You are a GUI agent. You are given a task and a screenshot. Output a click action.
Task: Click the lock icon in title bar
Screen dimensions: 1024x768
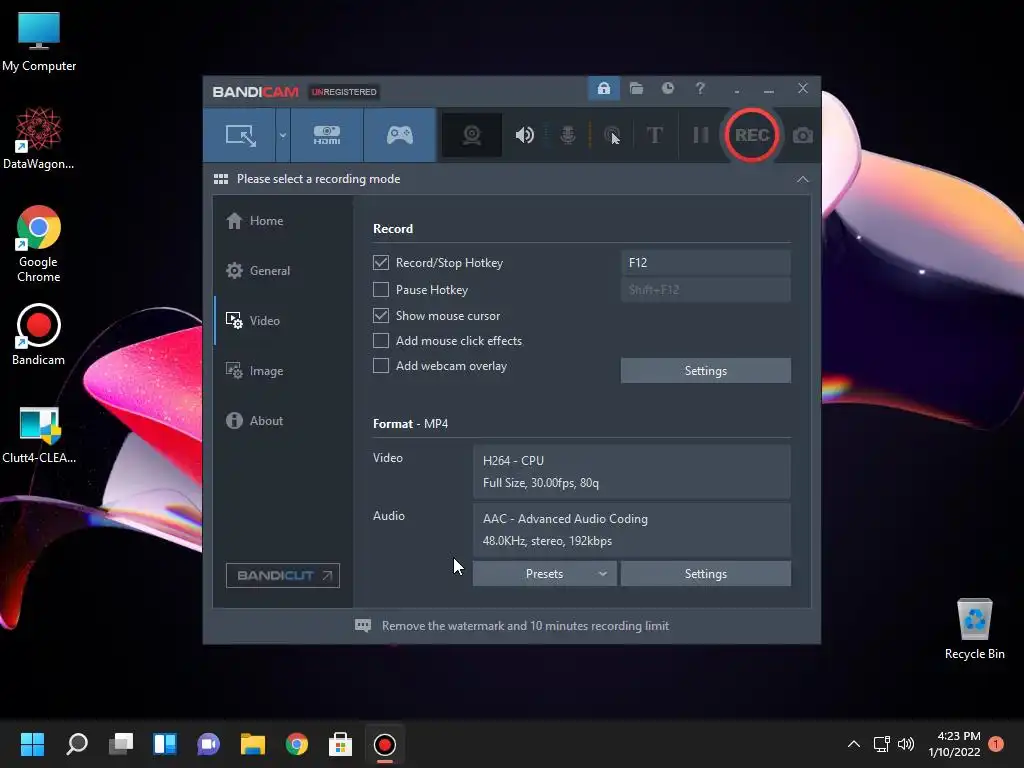pos(603,88)
